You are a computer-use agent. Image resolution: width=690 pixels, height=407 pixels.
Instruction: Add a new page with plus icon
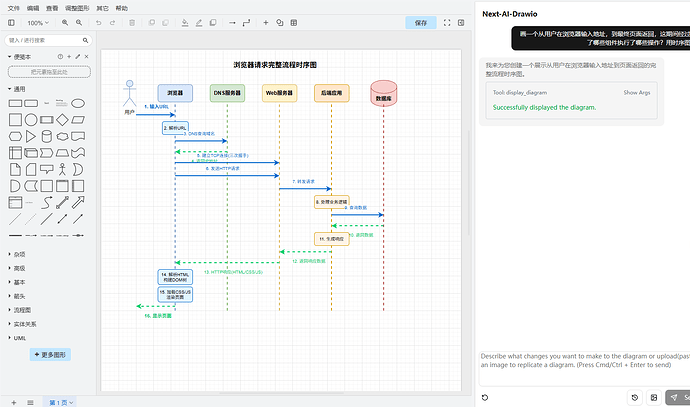coord(14,402)
